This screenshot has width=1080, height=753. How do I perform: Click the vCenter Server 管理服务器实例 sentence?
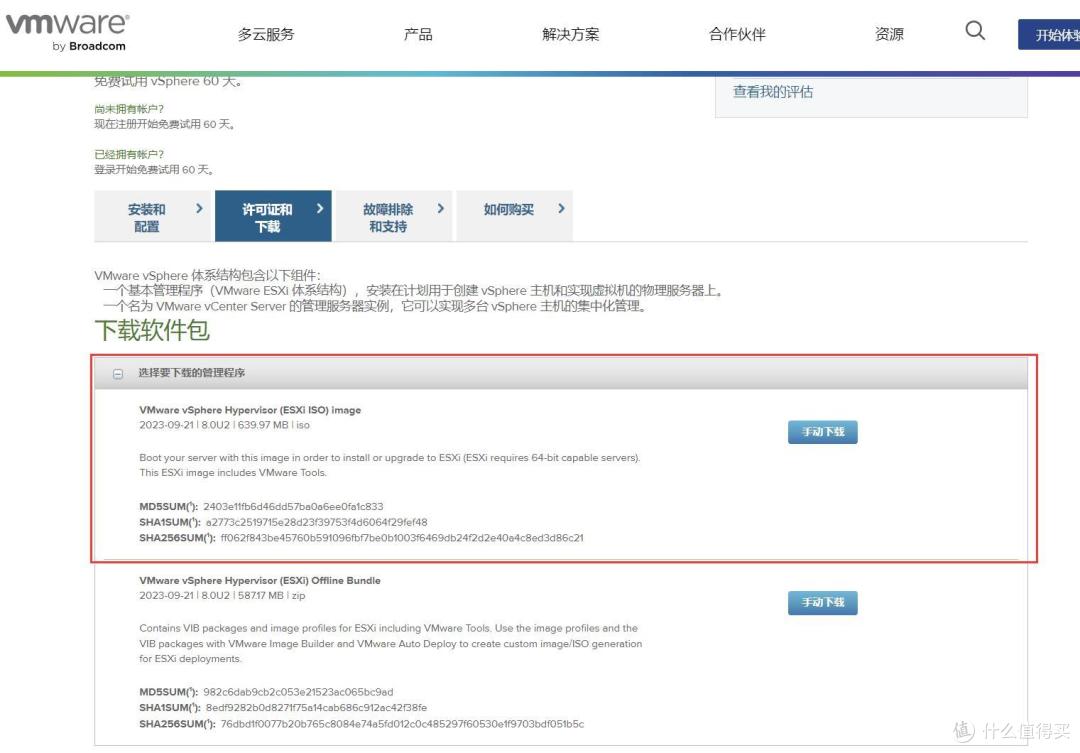[376, 307]
